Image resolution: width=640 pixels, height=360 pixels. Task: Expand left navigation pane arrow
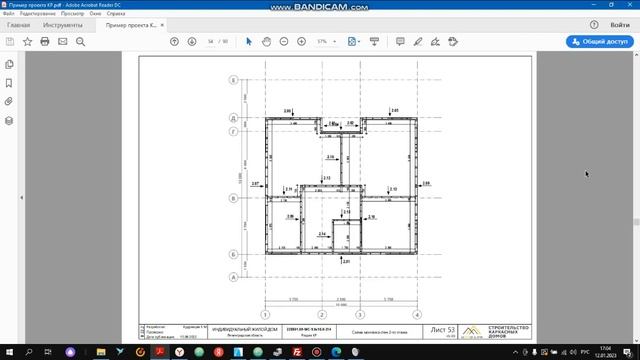(x=22, y=198)
